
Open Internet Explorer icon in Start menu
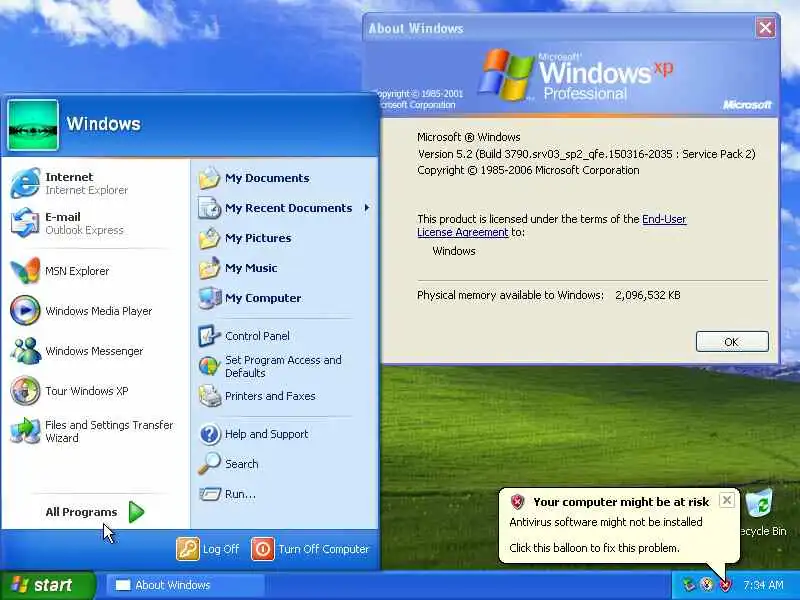pos(25,183)
